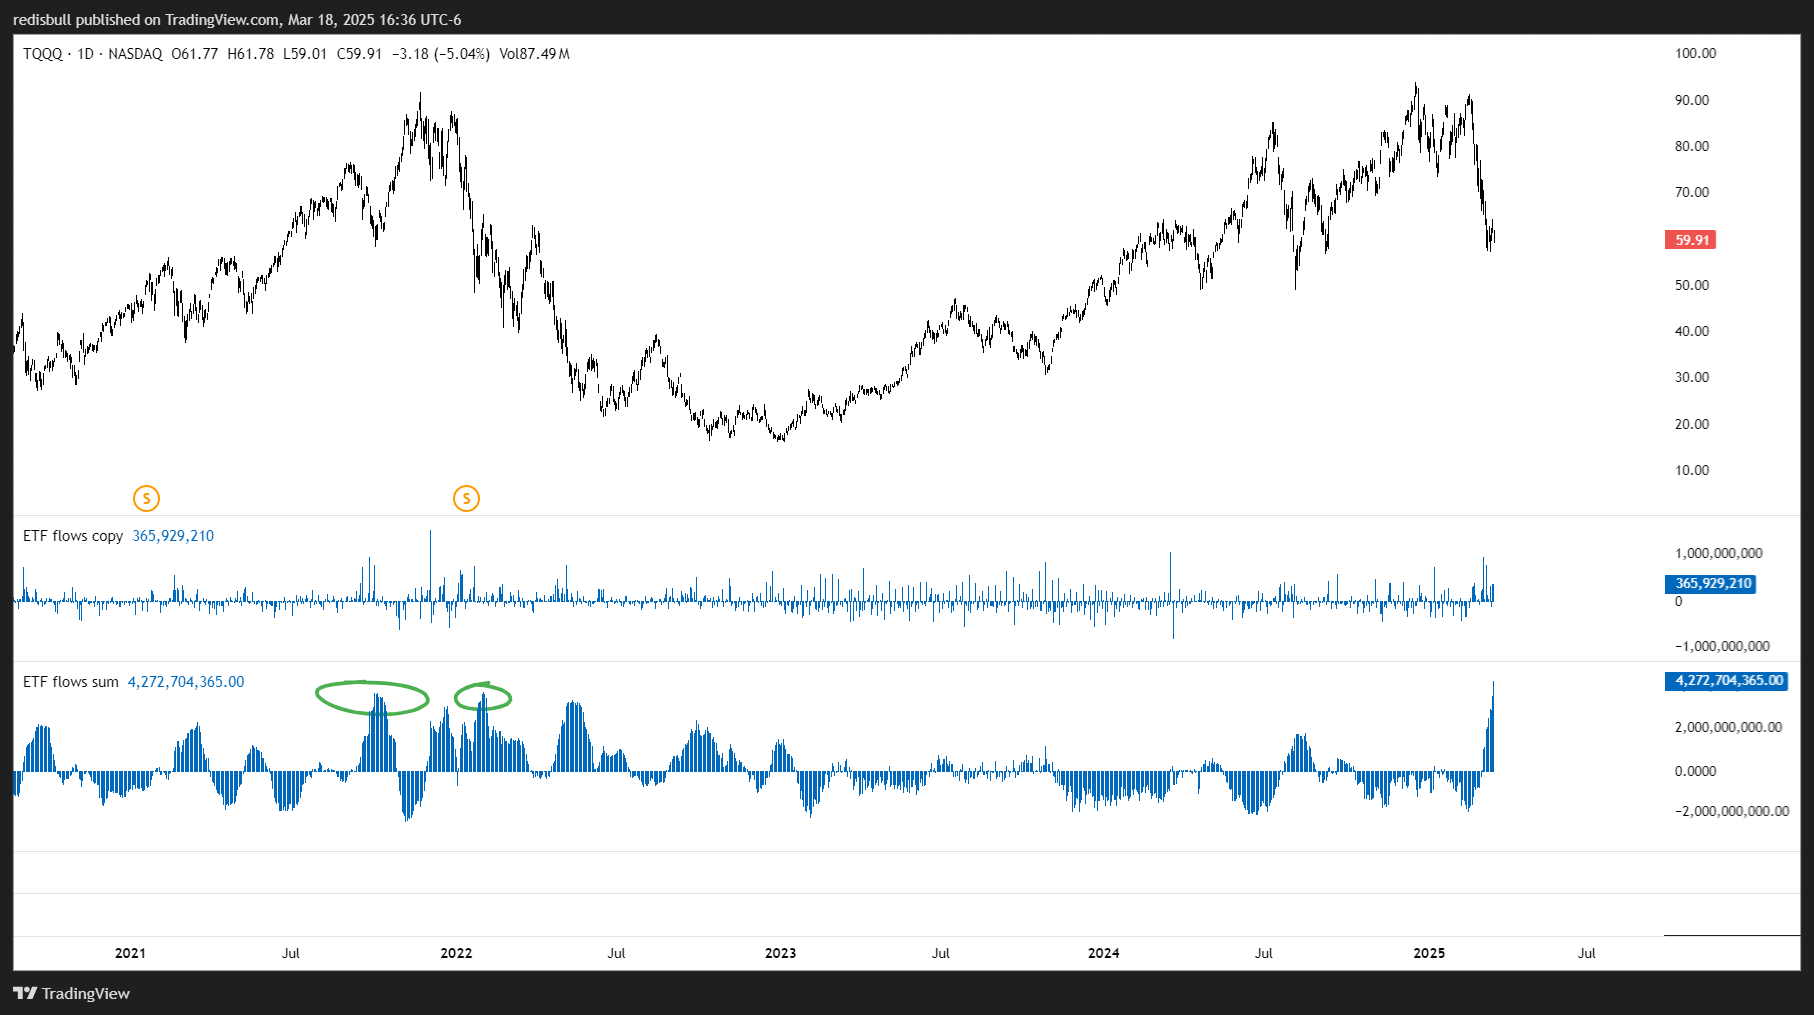
Task: Click the 4,272,704,365.00 value beside ETF flows sum
Action: (186, 682)
